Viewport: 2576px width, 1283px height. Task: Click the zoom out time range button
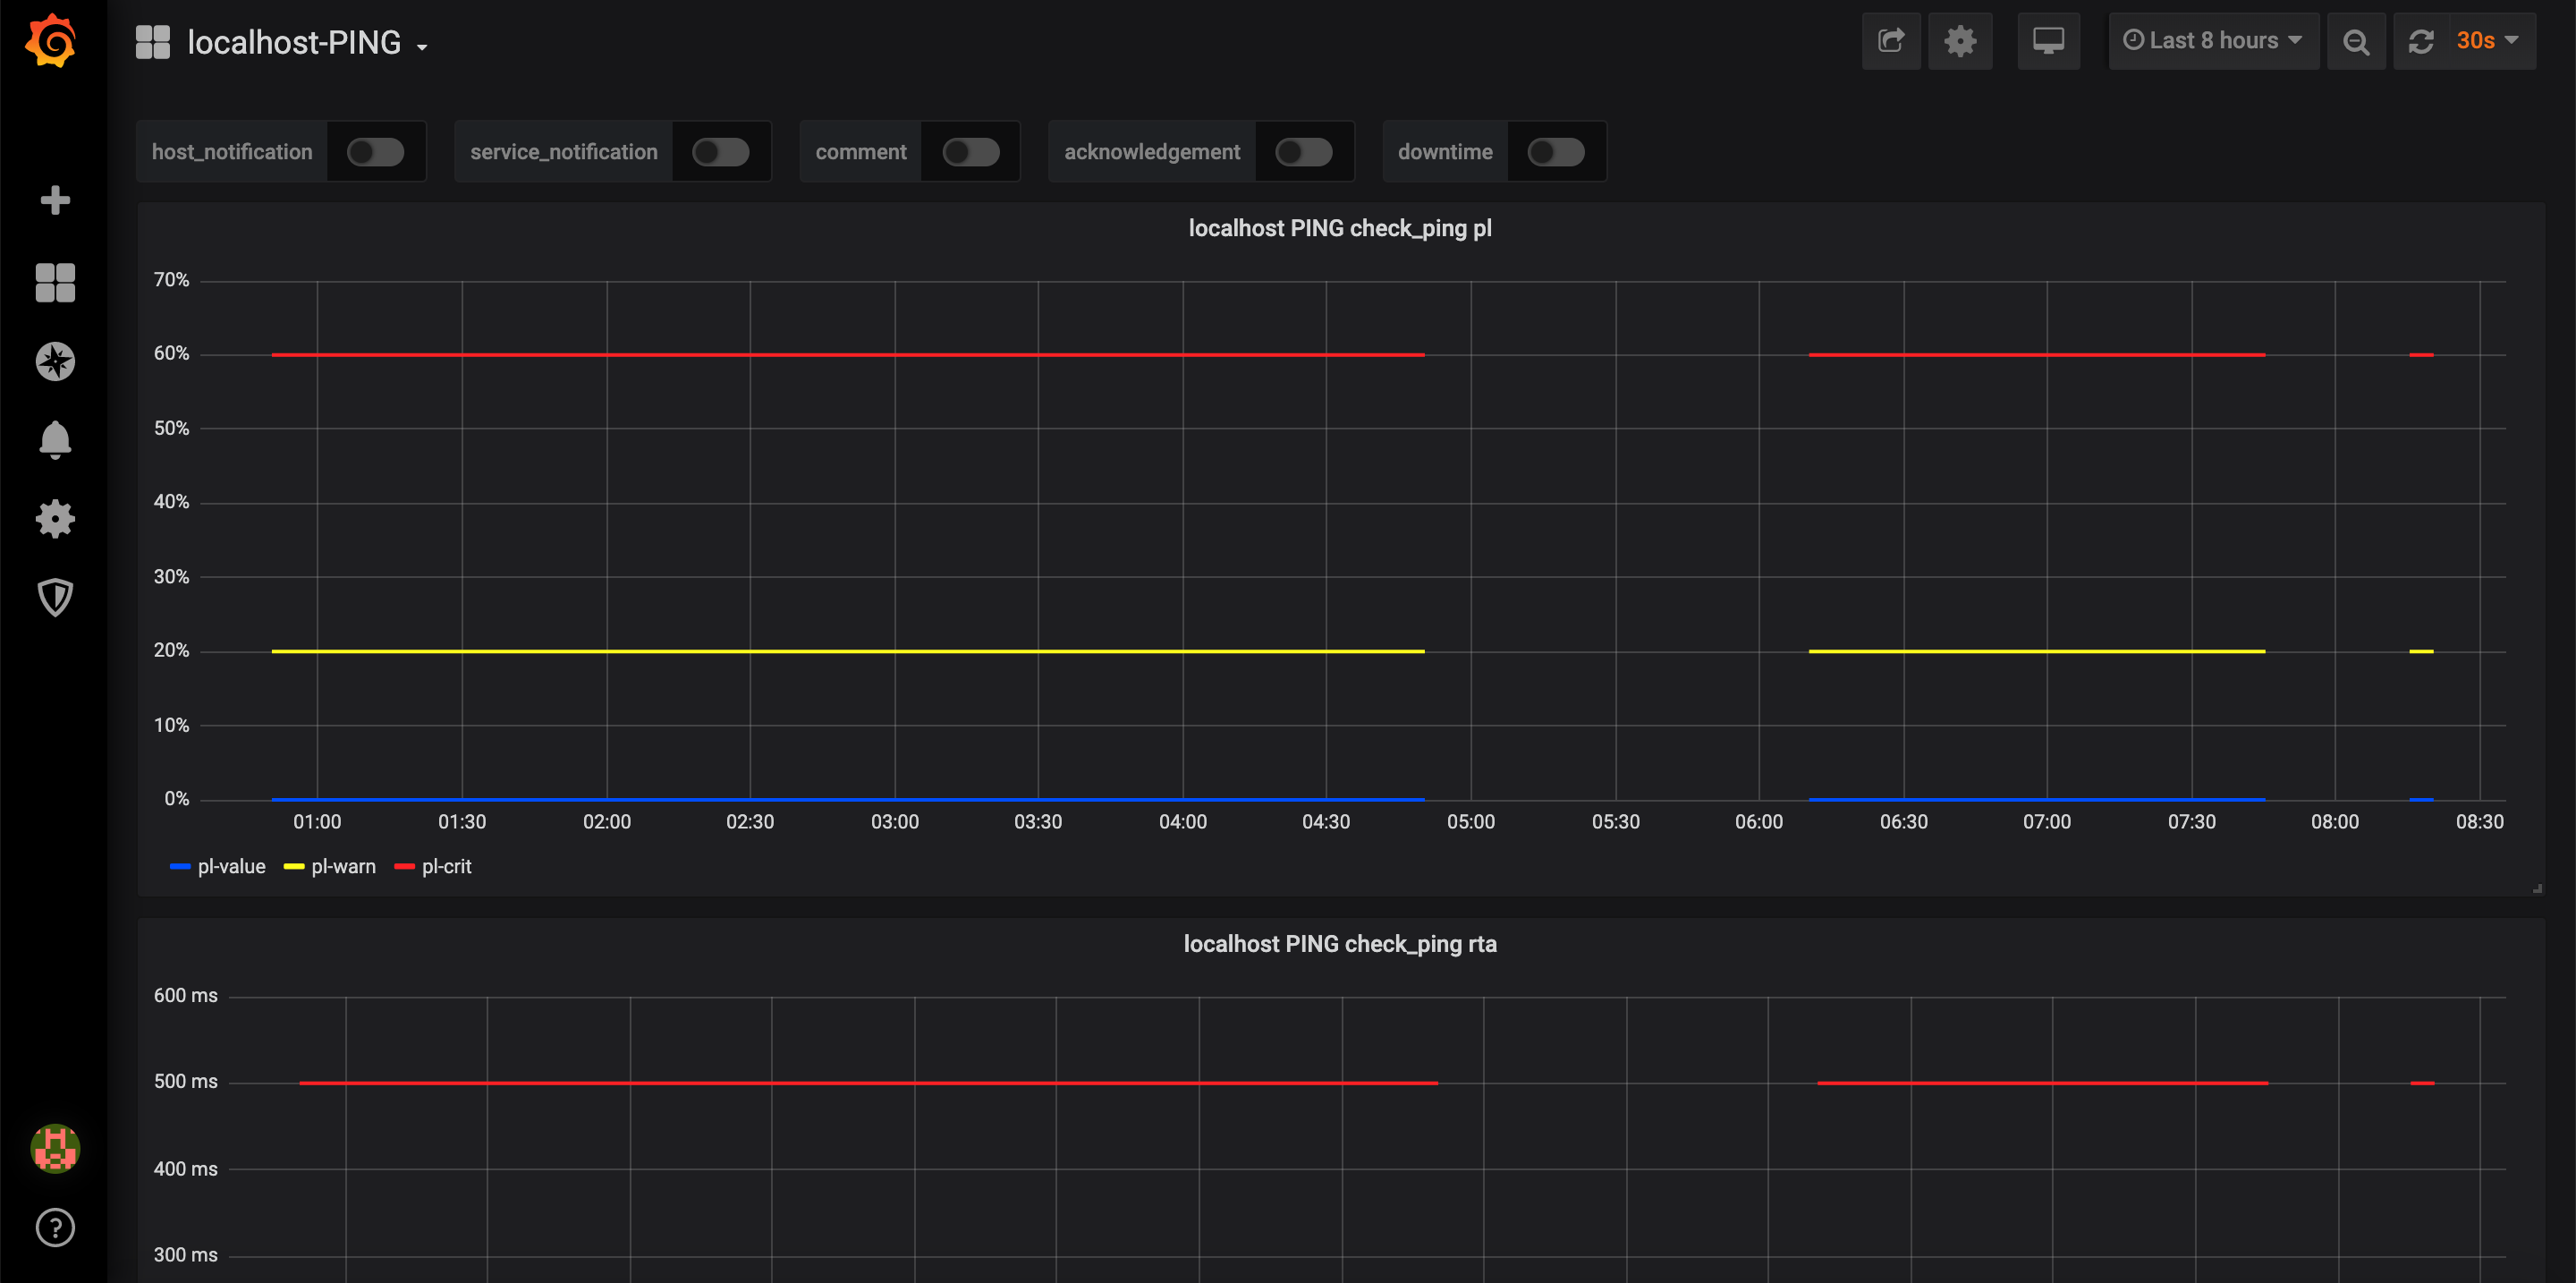pos(2355,42)
